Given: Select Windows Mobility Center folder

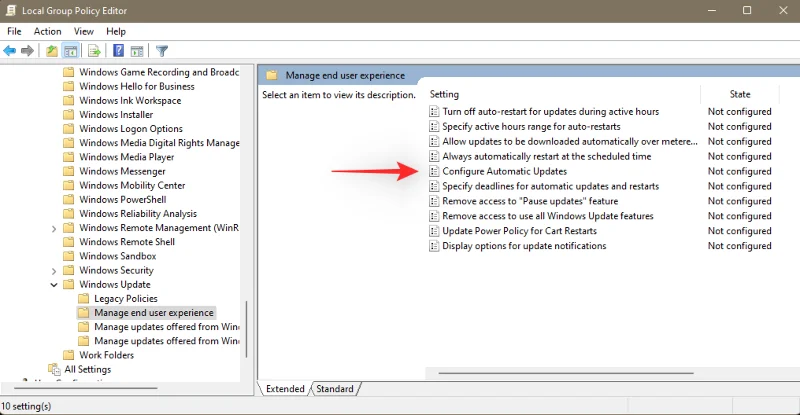Looking at the screenshot, I should pyautogui.click(x=132, y=185).
